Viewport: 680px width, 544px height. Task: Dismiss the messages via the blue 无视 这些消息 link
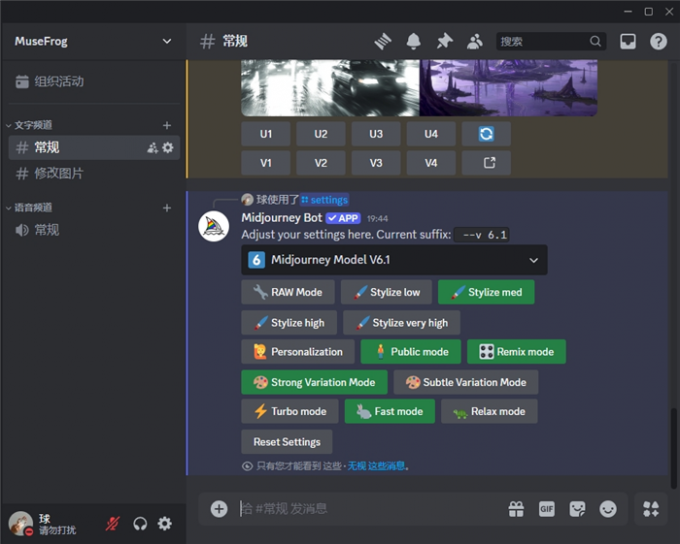[x=376, y=466]
